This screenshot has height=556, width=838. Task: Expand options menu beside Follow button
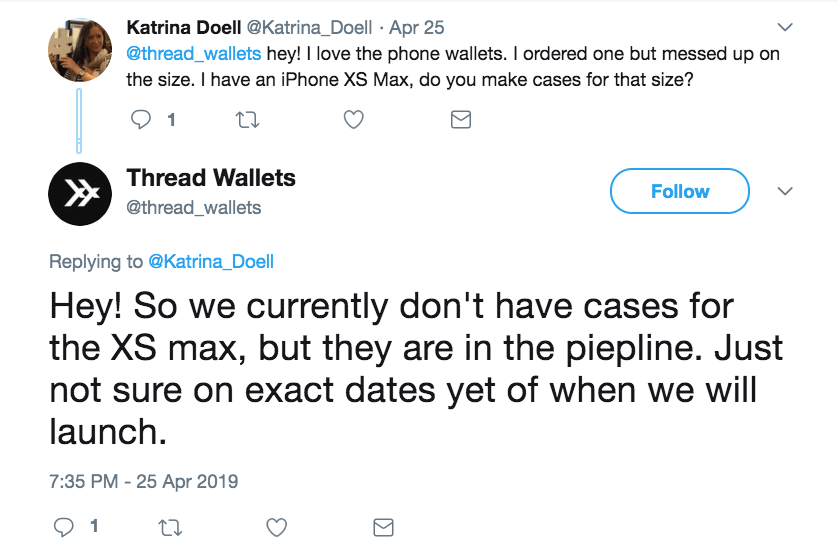pyautogui.click(x=785, y=191)
